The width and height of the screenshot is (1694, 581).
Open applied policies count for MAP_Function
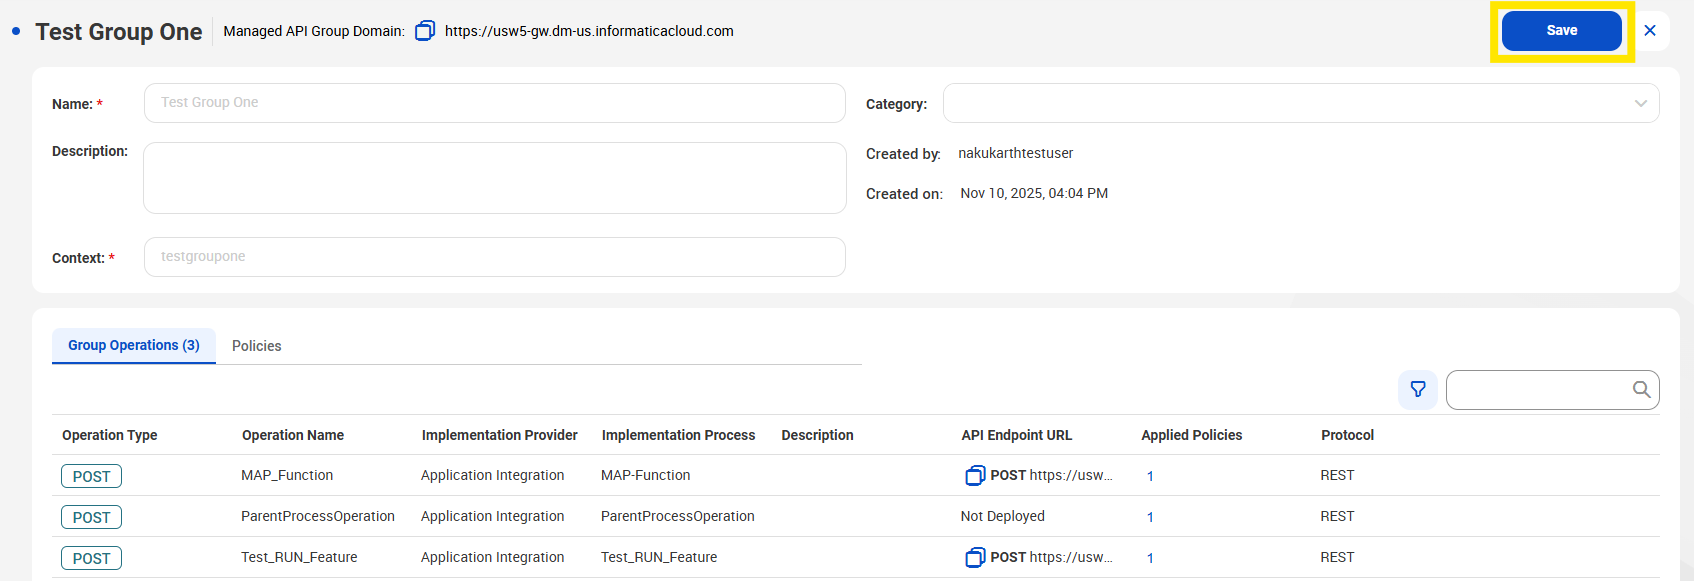[x=1150, y=476]
